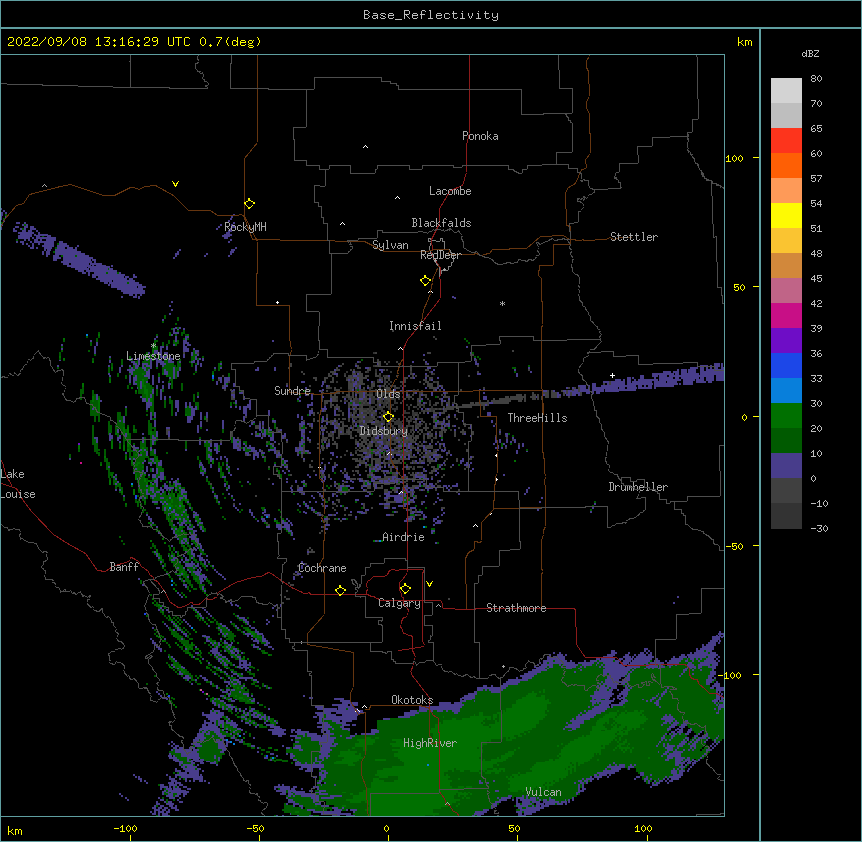Click the Okotoks town label
Screen dimensions: 862x842
tap(412, 700)
